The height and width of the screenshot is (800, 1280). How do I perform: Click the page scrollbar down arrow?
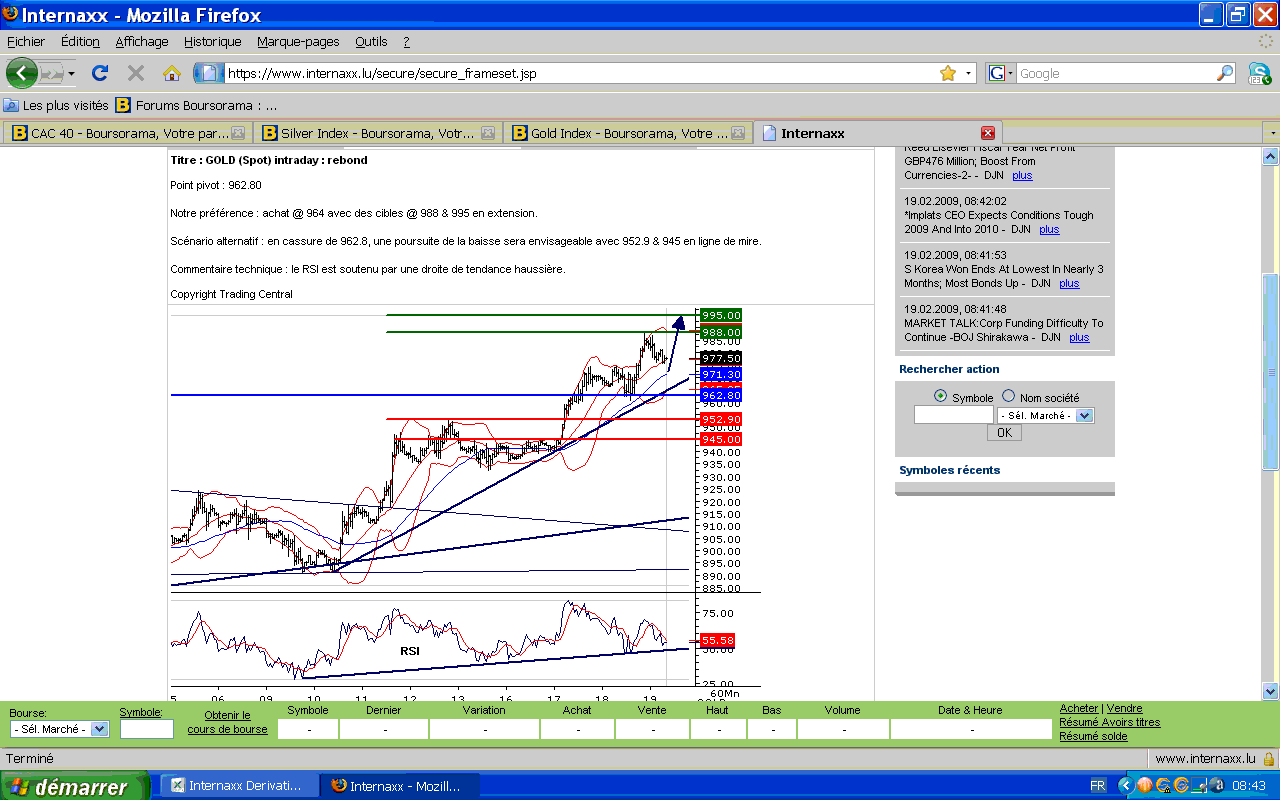coord(1270,691)
